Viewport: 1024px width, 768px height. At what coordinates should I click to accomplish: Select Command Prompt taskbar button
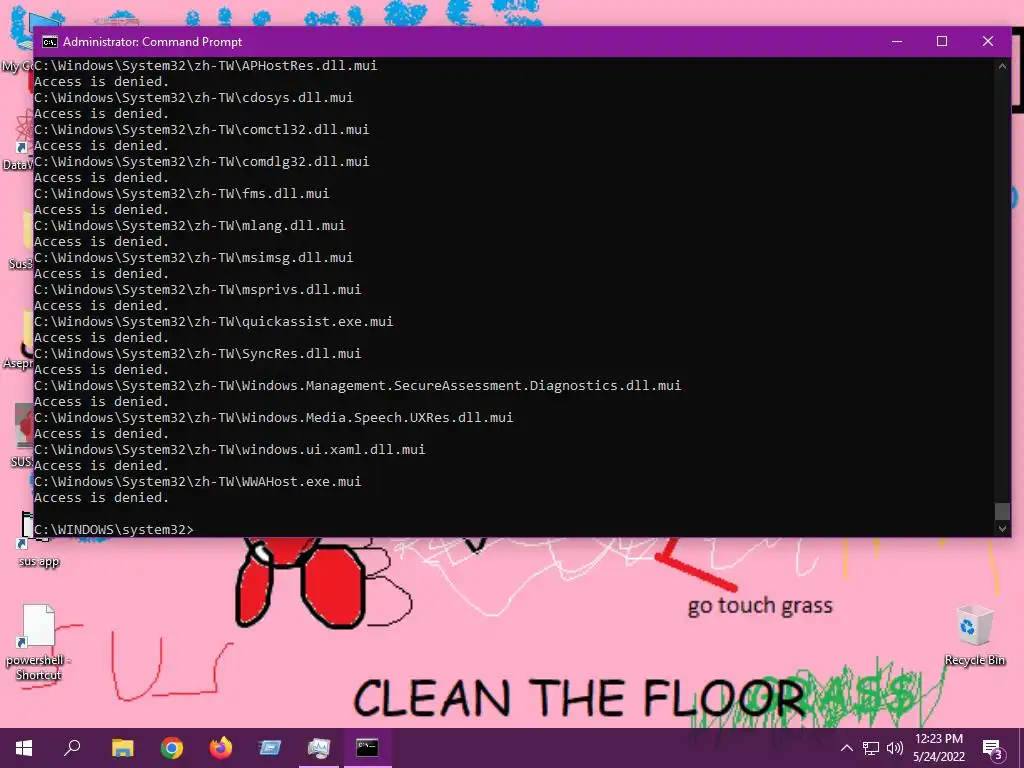(x=367, y=748)
